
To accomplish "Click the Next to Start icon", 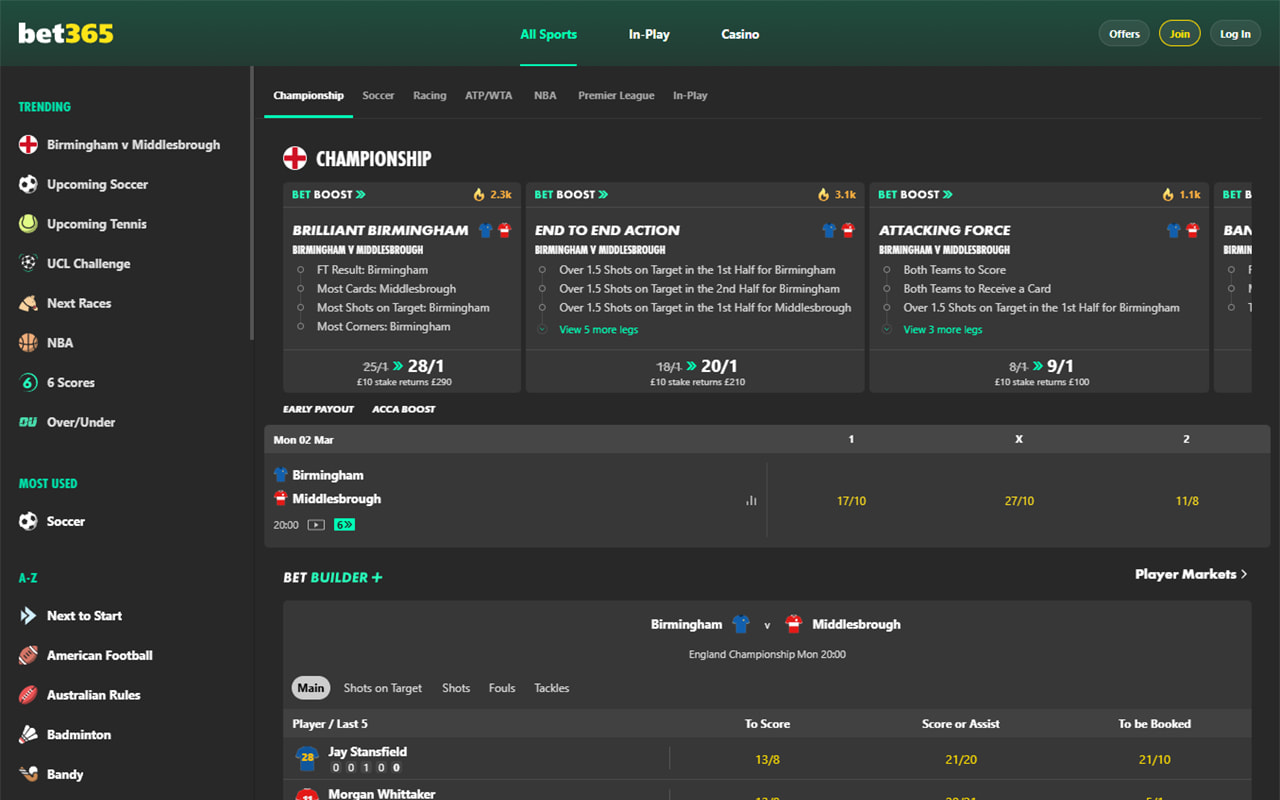I will tap(28, 616).
